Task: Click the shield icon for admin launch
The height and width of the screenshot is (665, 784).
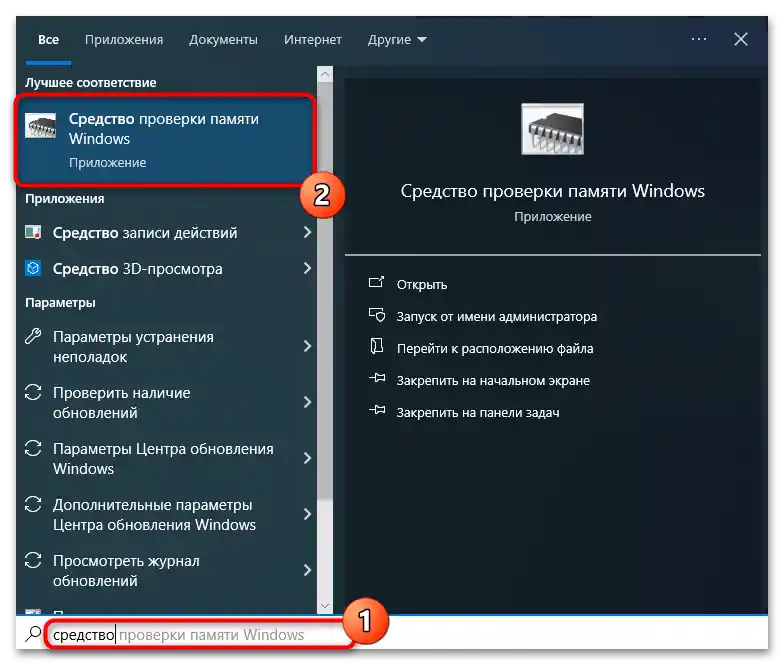Action: [x=376, y=315]
